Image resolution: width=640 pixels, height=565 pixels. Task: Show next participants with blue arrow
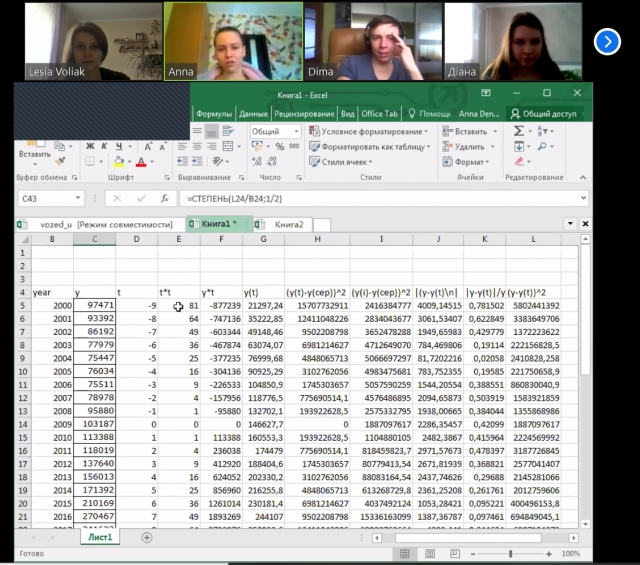[x=607, y=42]
